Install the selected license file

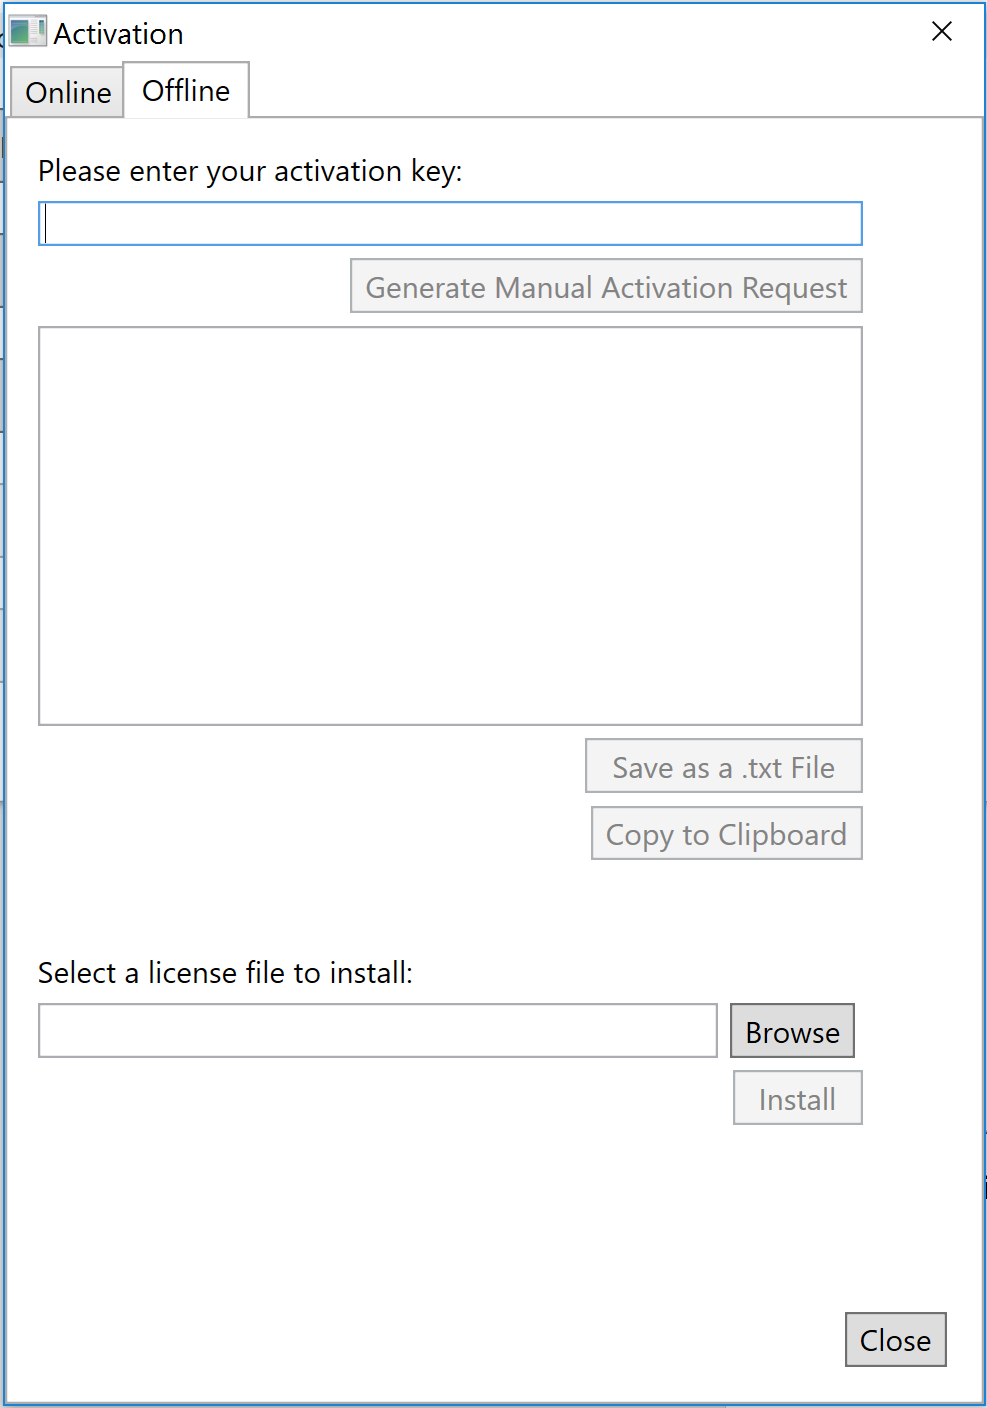797,1098
